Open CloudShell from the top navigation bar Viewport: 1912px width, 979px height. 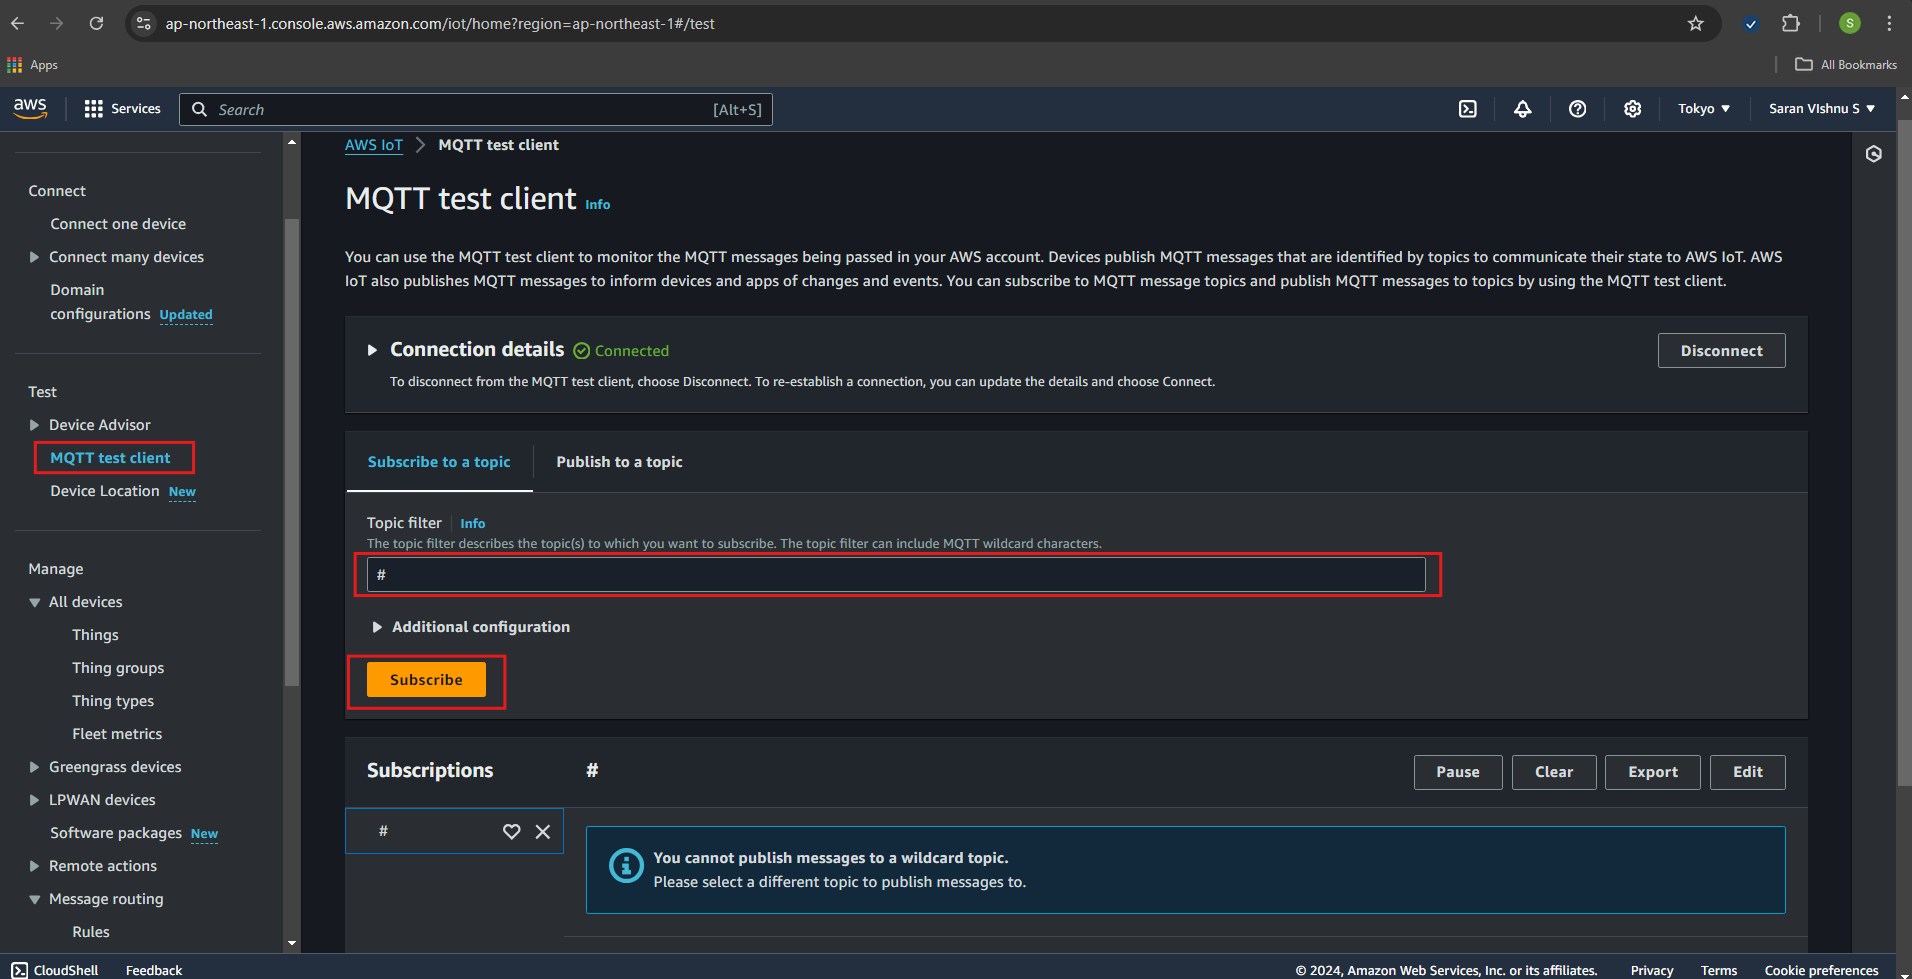pyautogui.click(x=1467, y=109)
